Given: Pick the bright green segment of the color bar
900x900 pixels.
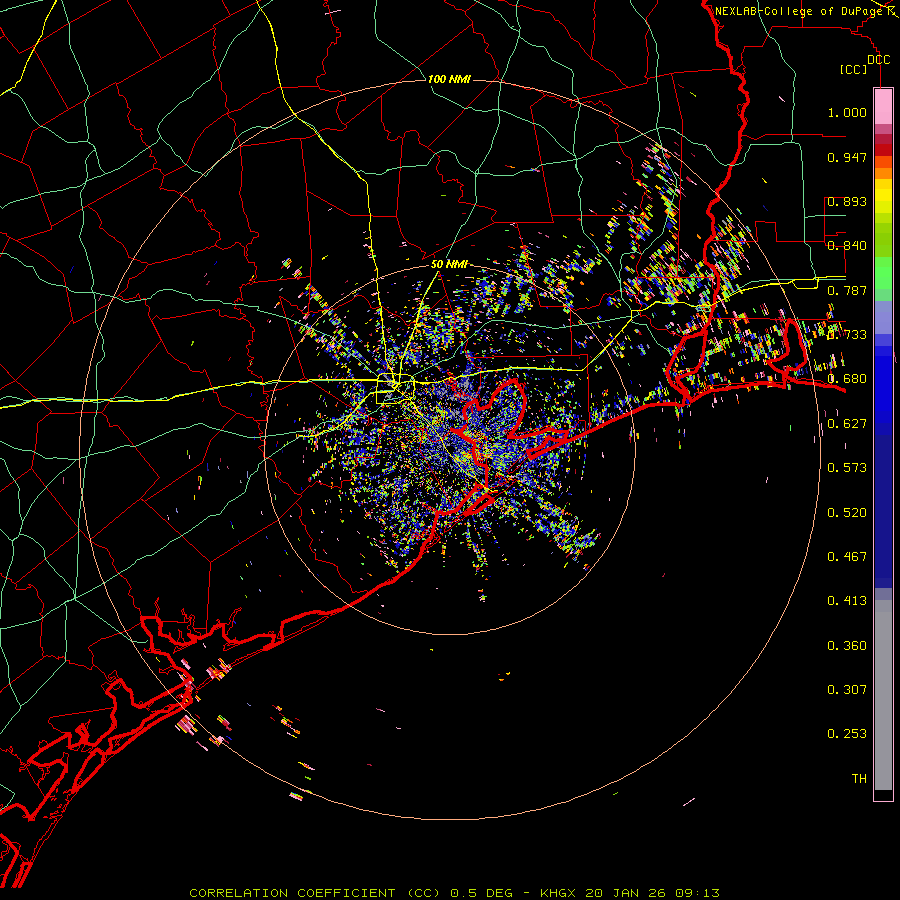Looking at the screenshot, I should point(883,273).
